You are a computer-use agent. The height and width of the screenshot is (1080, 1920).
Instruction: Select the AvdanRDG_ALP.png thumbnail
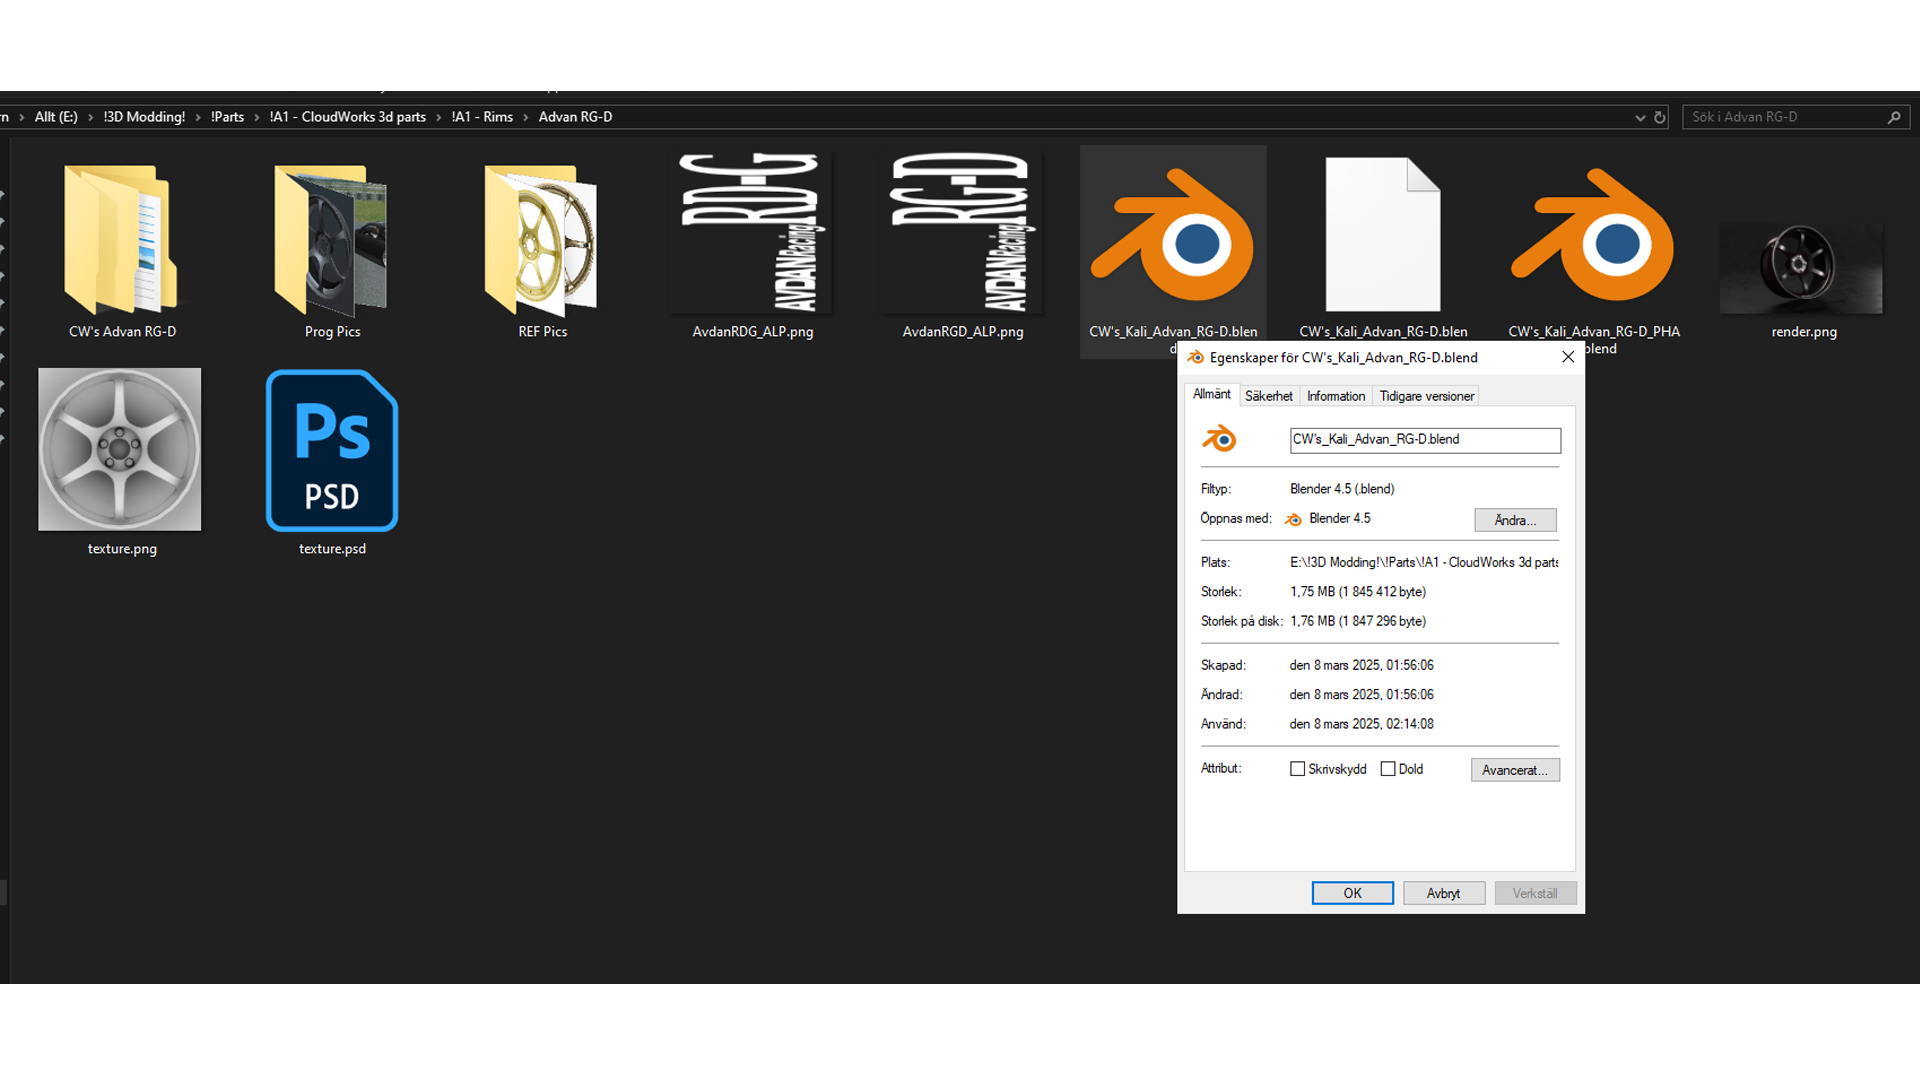752,233
